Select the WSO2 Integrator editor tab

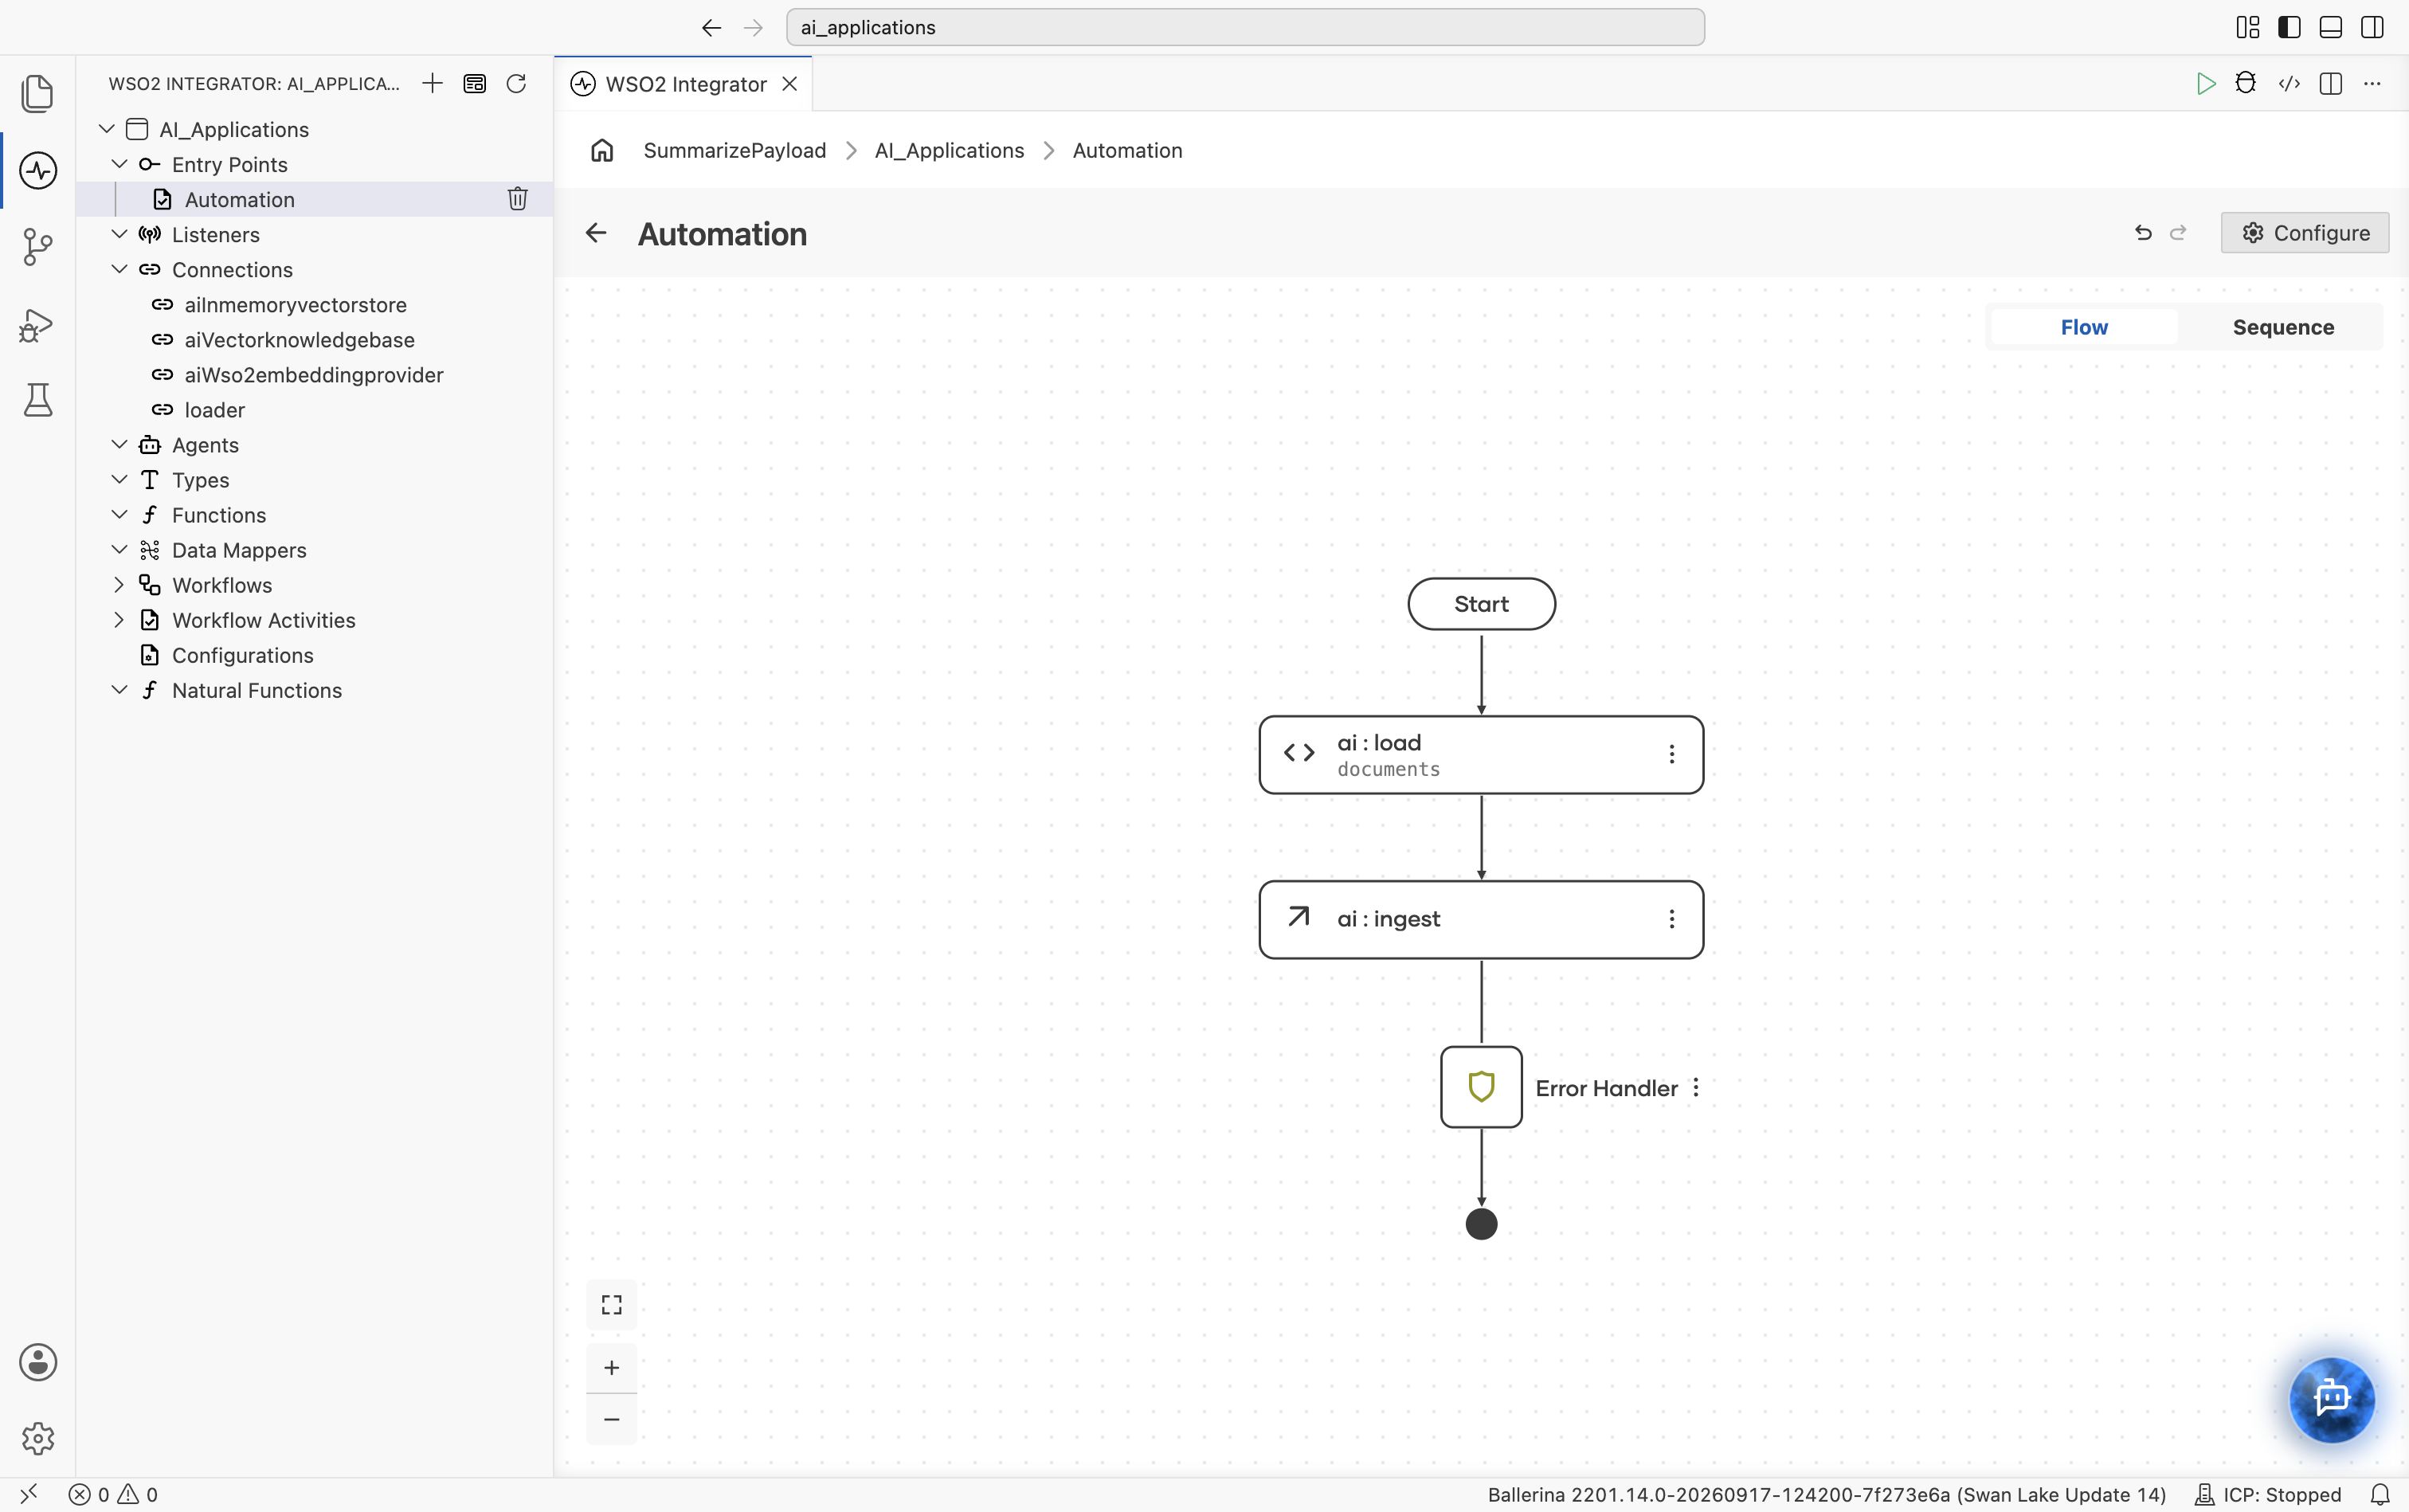tap(684, 84)
